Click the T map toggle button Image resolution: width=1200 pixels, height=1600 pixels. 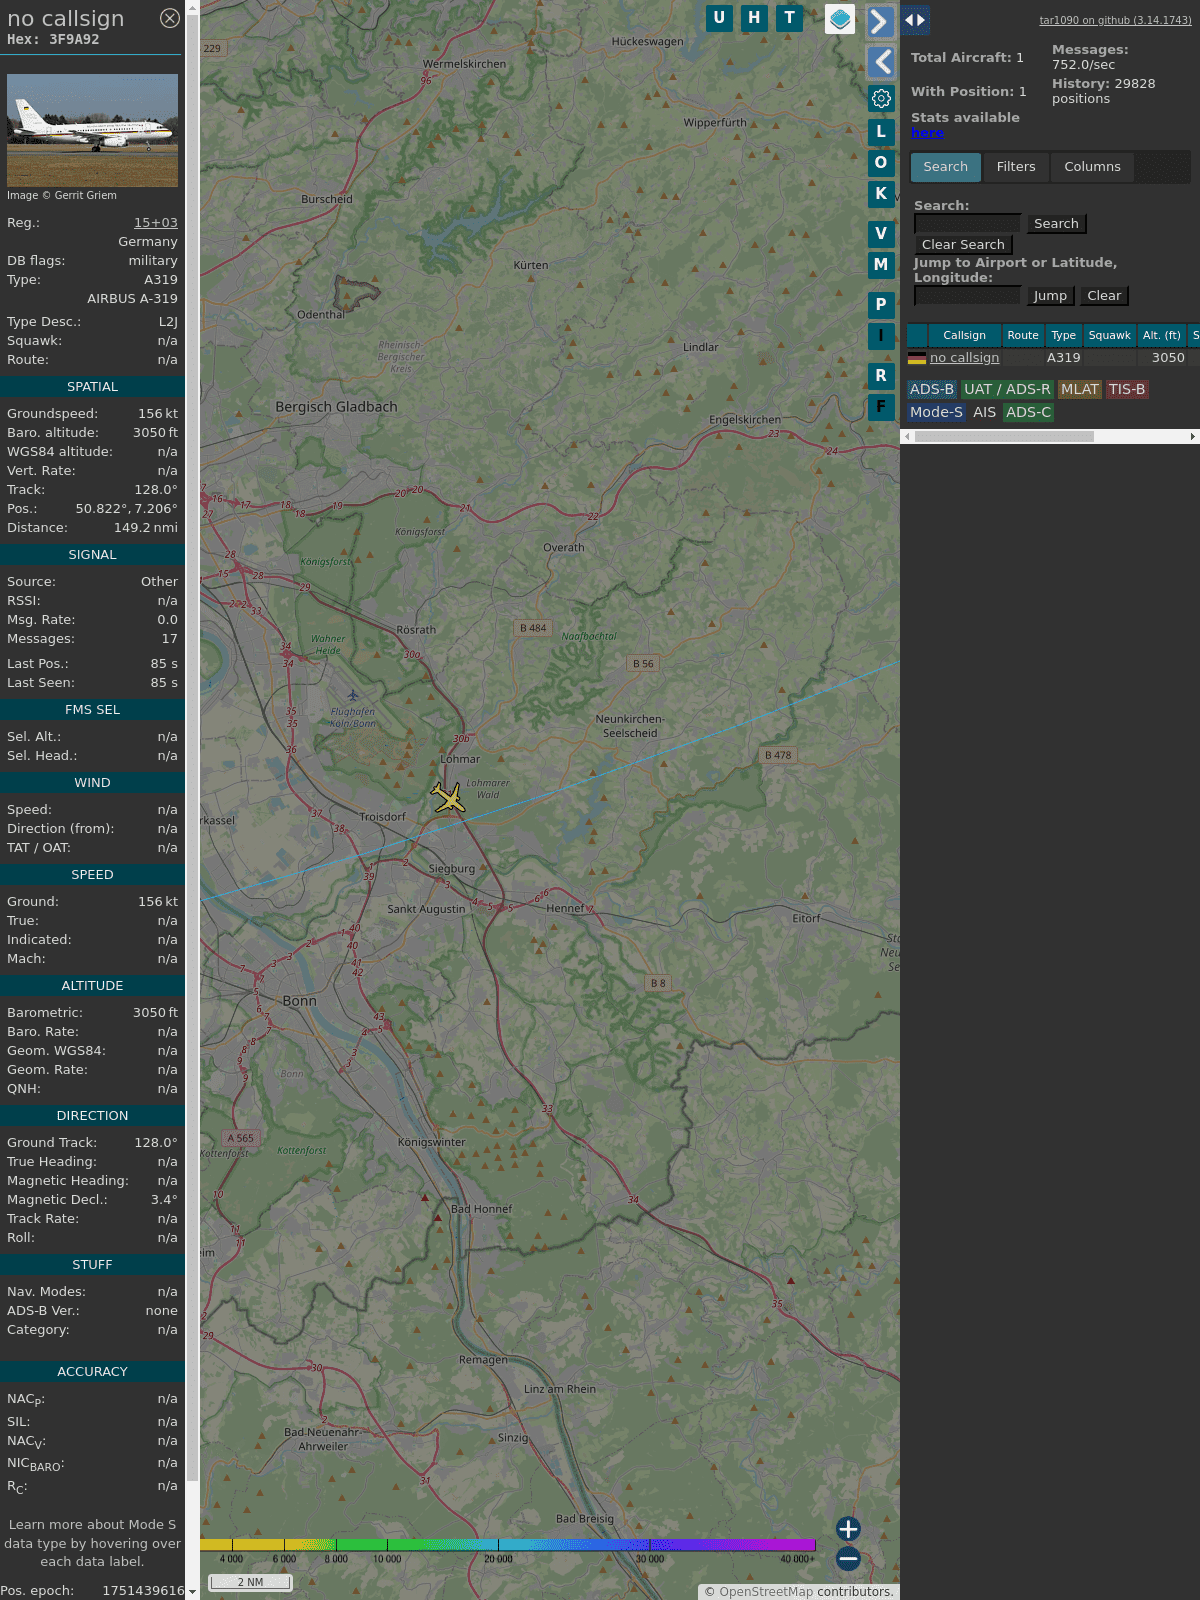click(790, 18)
